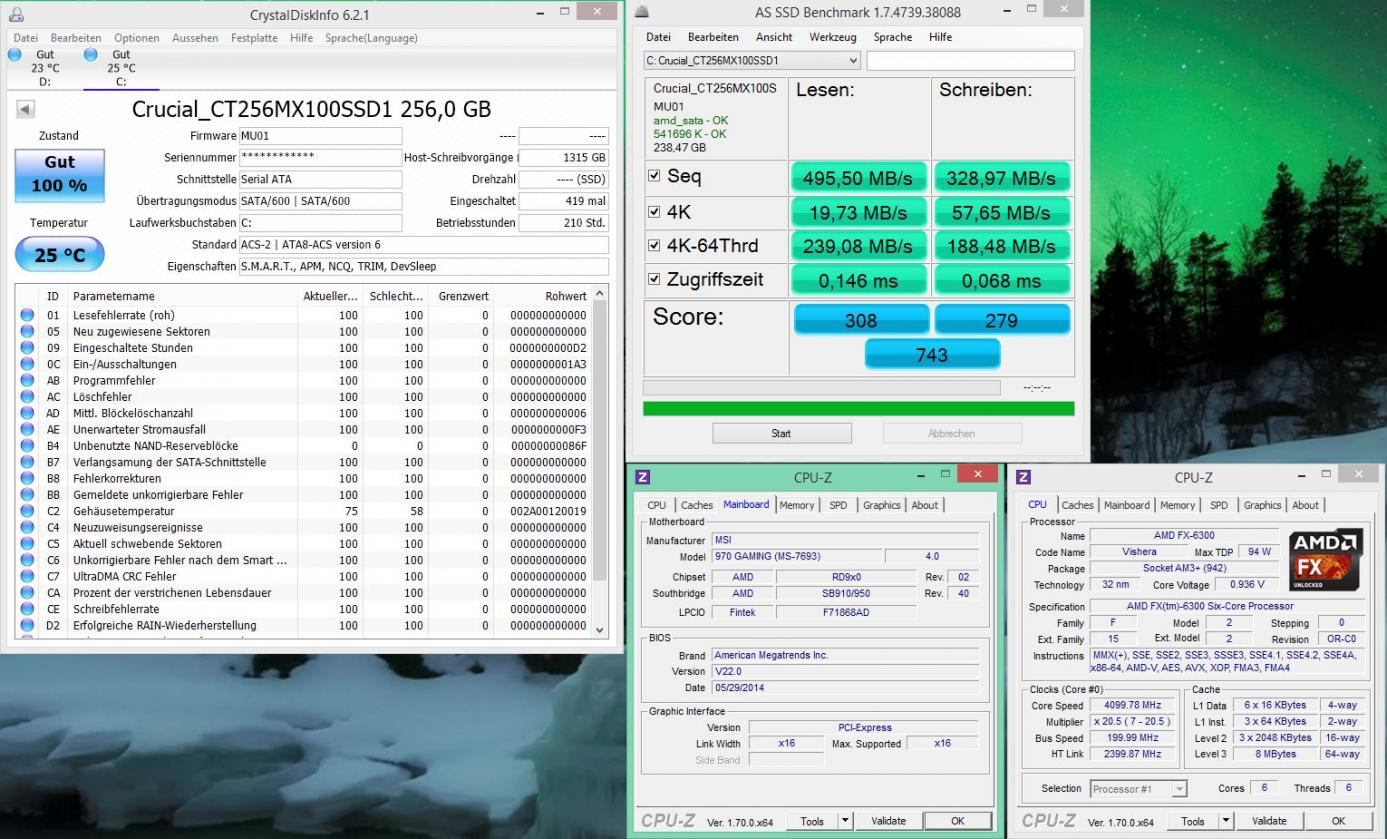1387x839 pixels.
Task: Click the Seriennummer field
Action: [x=320, y=158]
